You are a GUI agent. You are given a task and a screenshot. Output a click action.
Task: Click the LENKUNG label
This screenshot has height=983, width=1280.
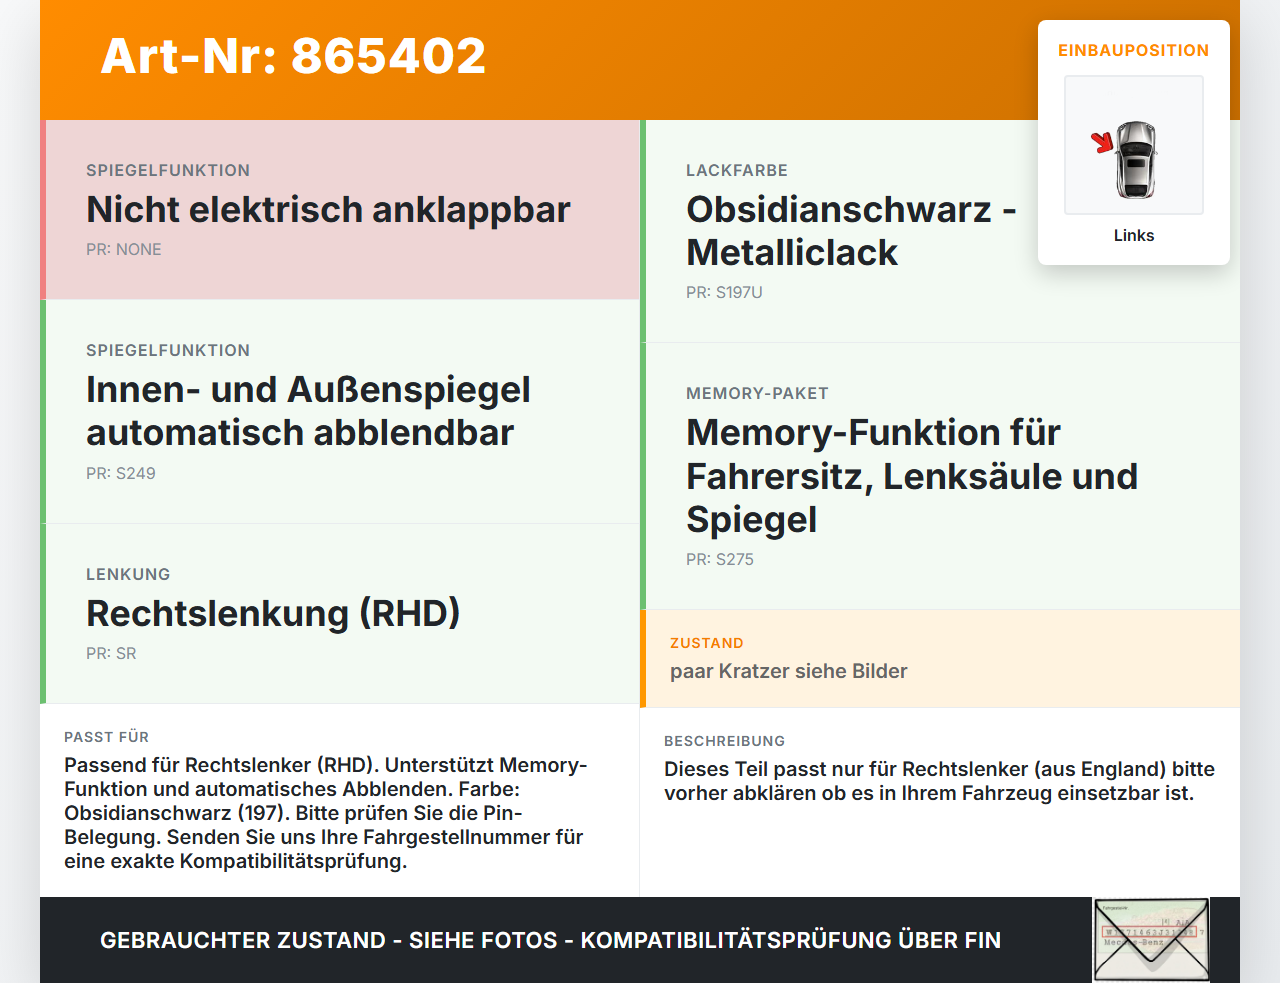point(128,574)
